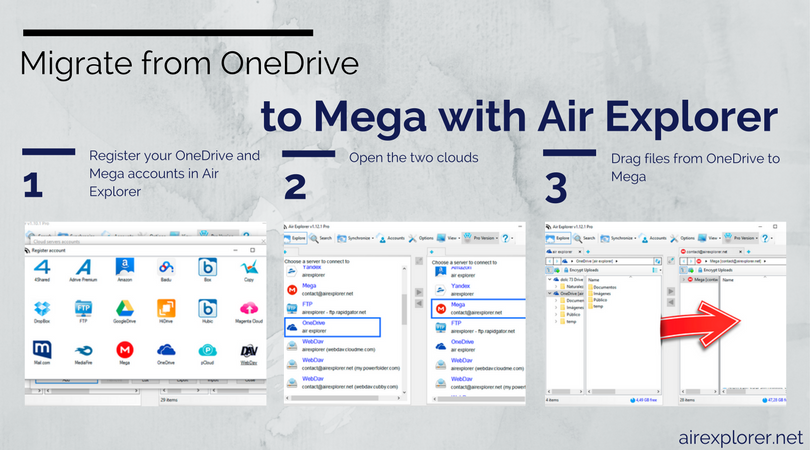Open View dropdown in step 3 toolbar
The width and height of the screenshot is (810, 450).
point(711,238)
